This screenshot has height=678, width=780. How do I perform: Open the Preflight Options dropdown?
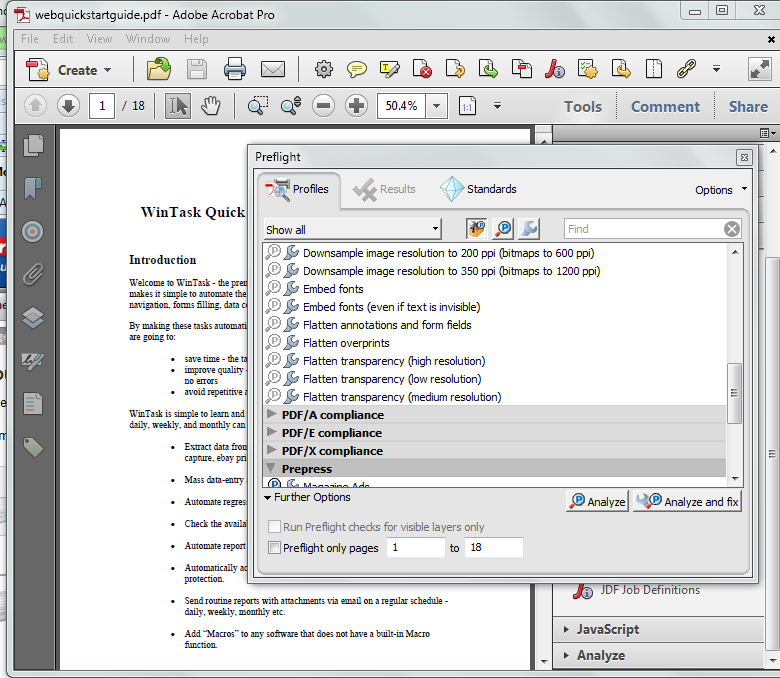721,190
